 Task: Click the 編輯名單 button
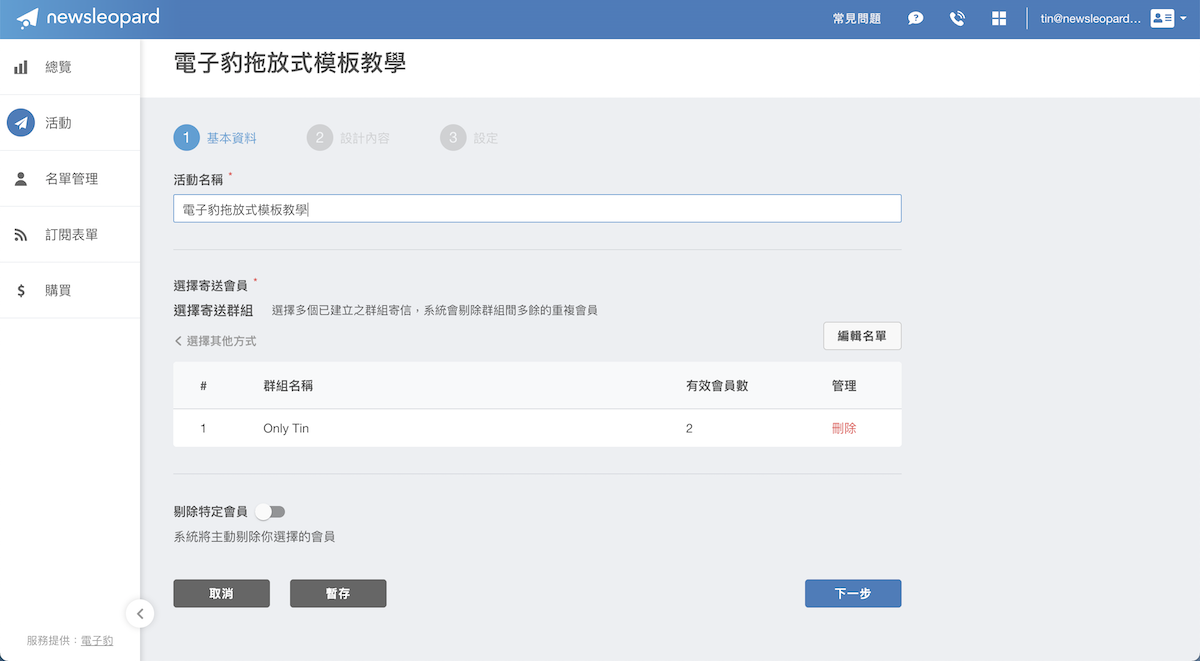(x=862, y=336)
